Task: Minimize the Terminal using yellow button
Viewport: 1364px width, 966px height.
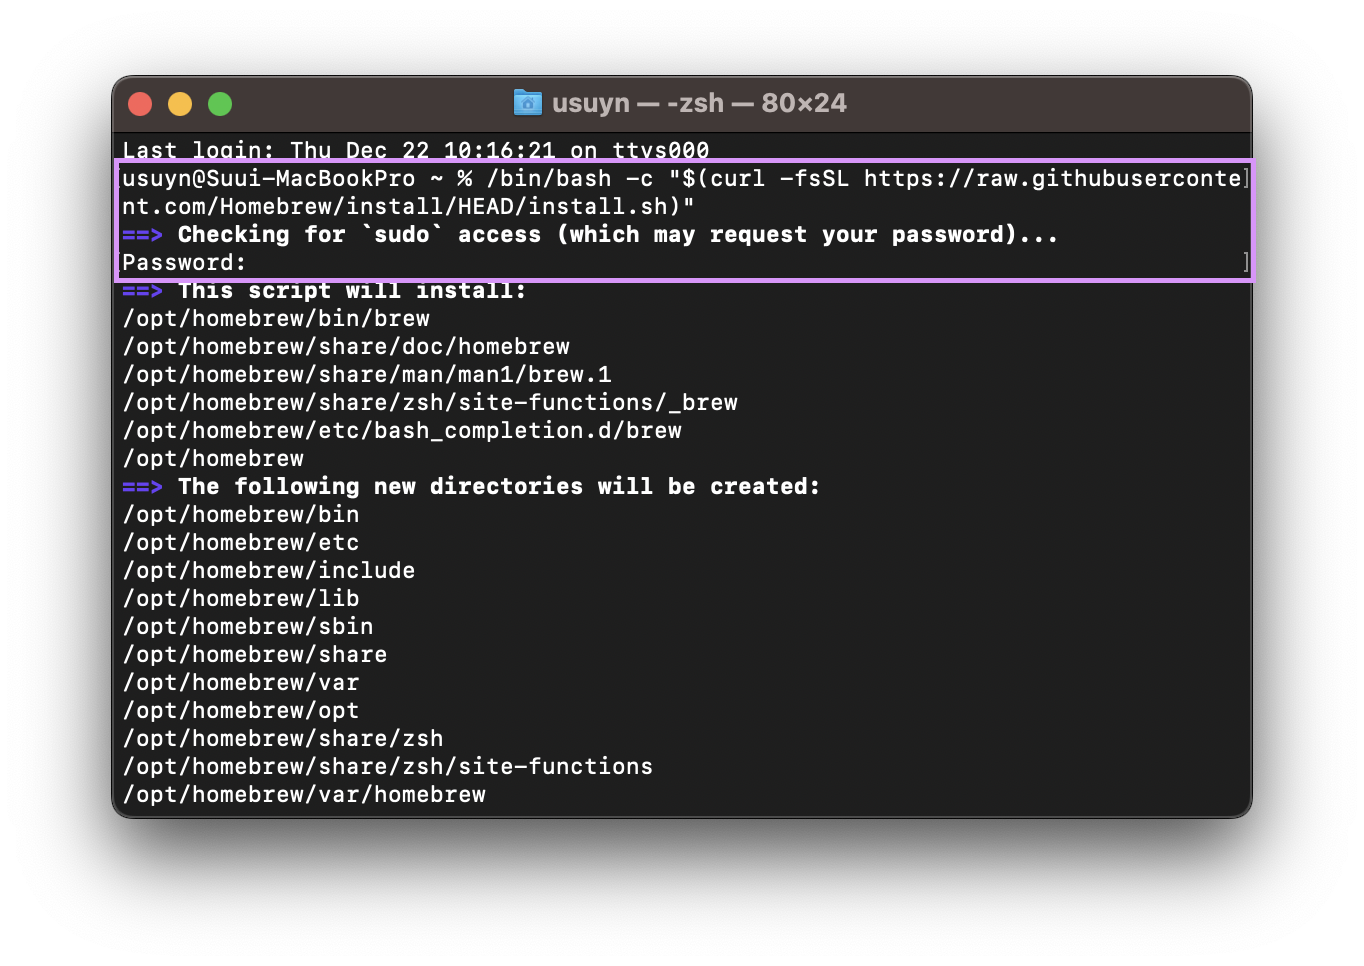Action: [180, 104]
